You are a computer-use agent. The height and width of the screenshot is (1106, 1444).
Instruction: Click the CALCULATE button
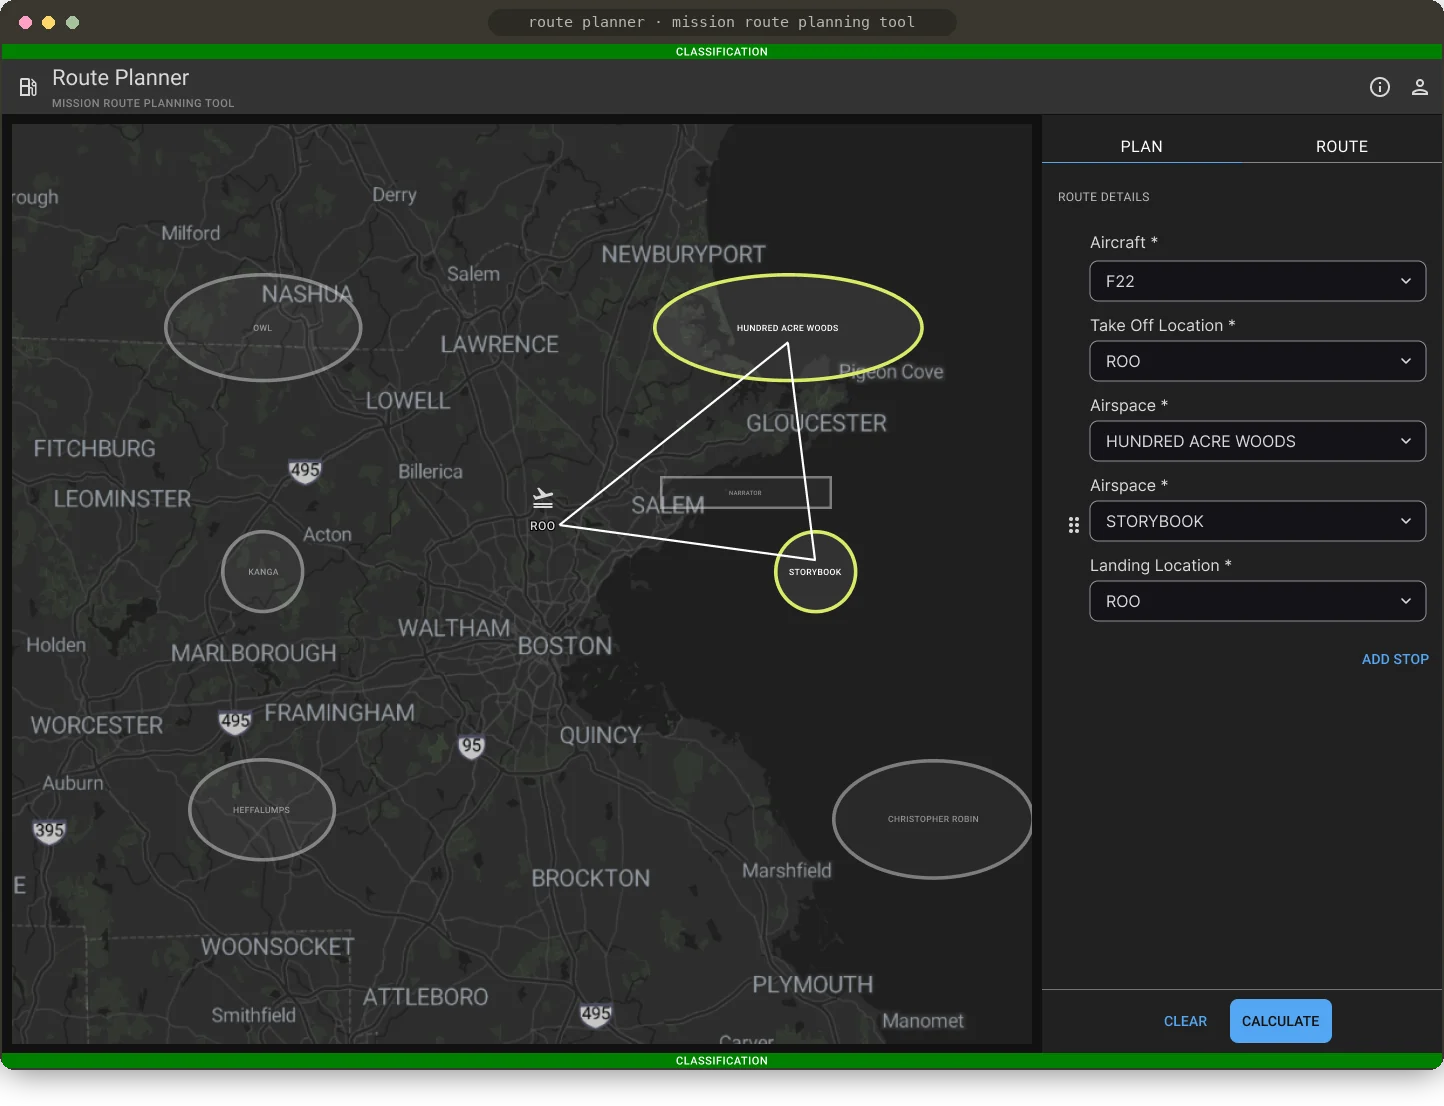pos(1281,1021)
